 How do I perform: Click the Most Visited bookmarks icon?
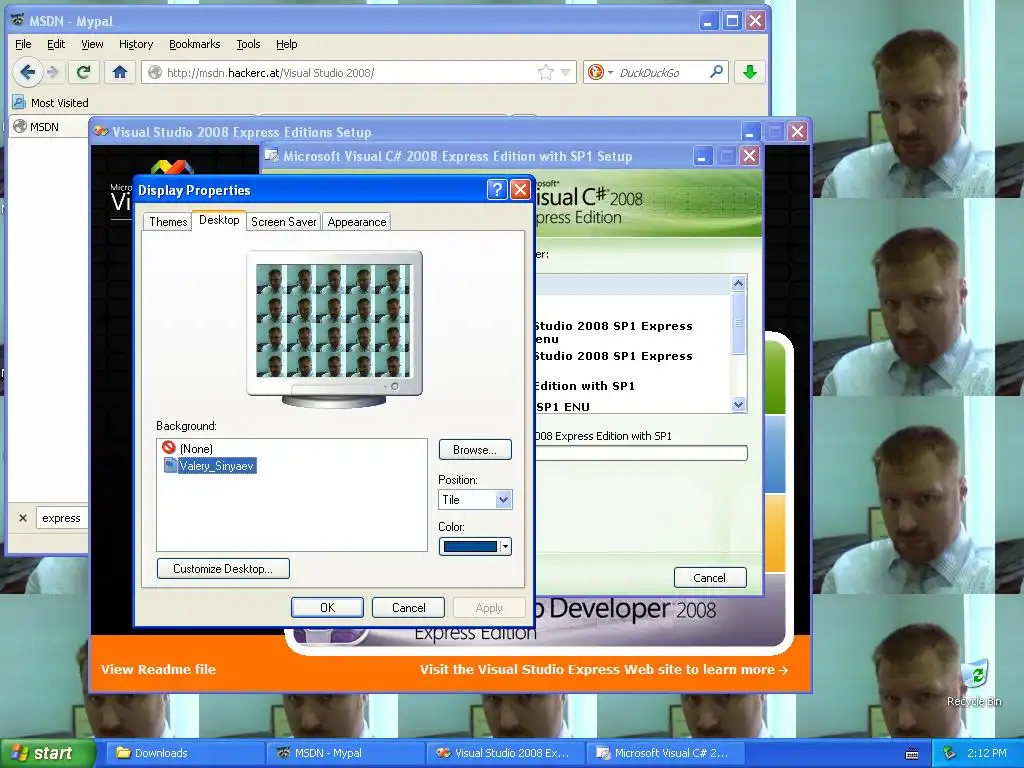(x=19, y=103)
